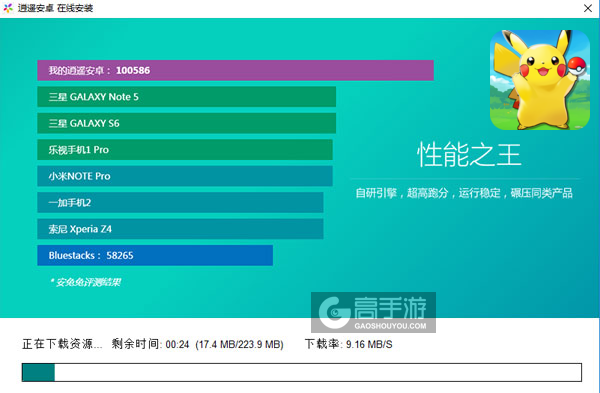Image resolution: width=600 pixels, height=393 pixels.
Task: Click the Pikachu game icon
Action: [540, 80]
